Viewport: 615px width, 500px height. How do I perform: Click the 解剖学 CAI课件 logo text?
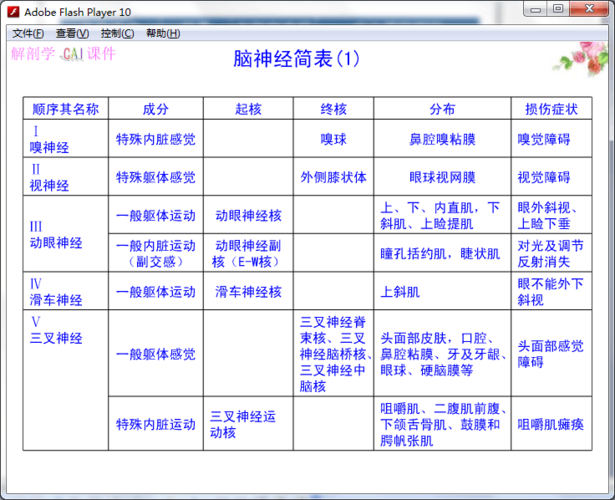[x=63, y=54]
